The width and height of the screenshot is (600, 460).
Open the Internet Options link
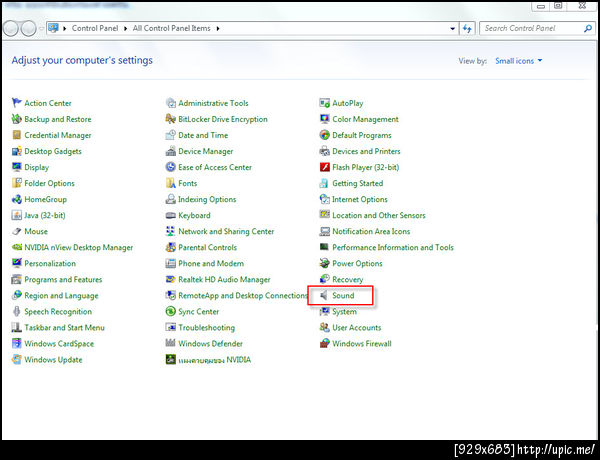pyautogui.click(x=360, y=199)
